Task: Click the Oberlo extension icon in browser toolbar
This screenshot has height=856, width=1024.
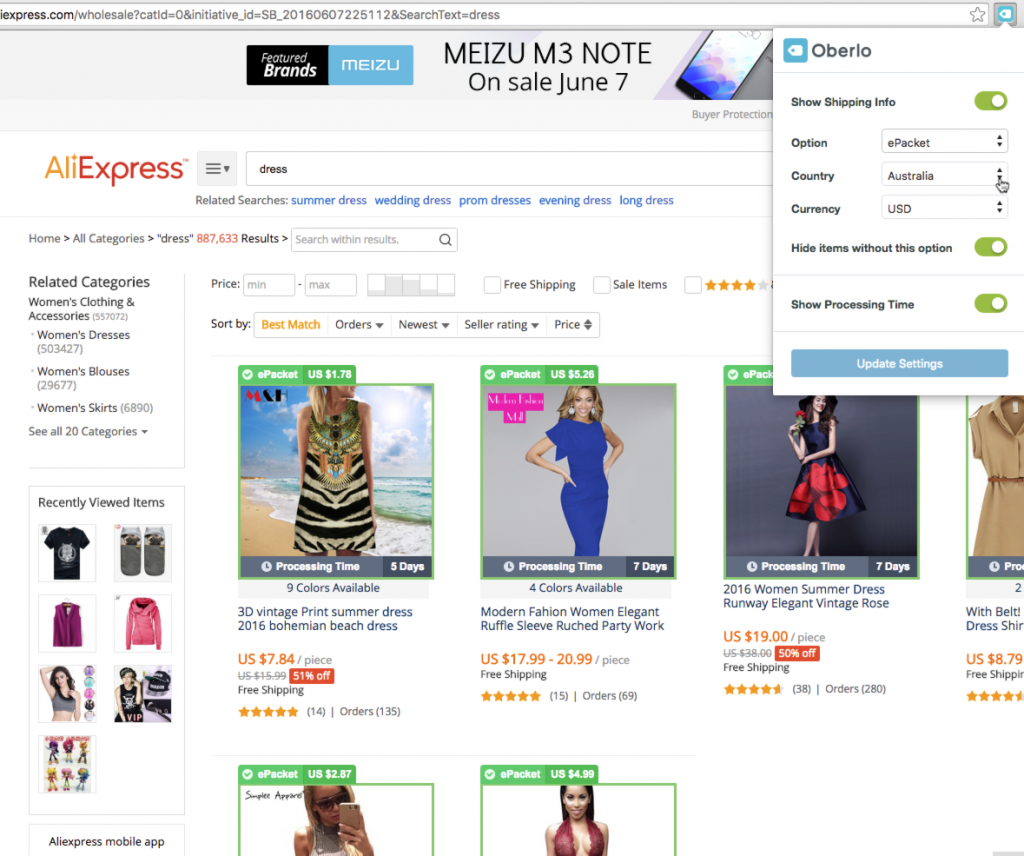Action: [x=1004, y=14]
